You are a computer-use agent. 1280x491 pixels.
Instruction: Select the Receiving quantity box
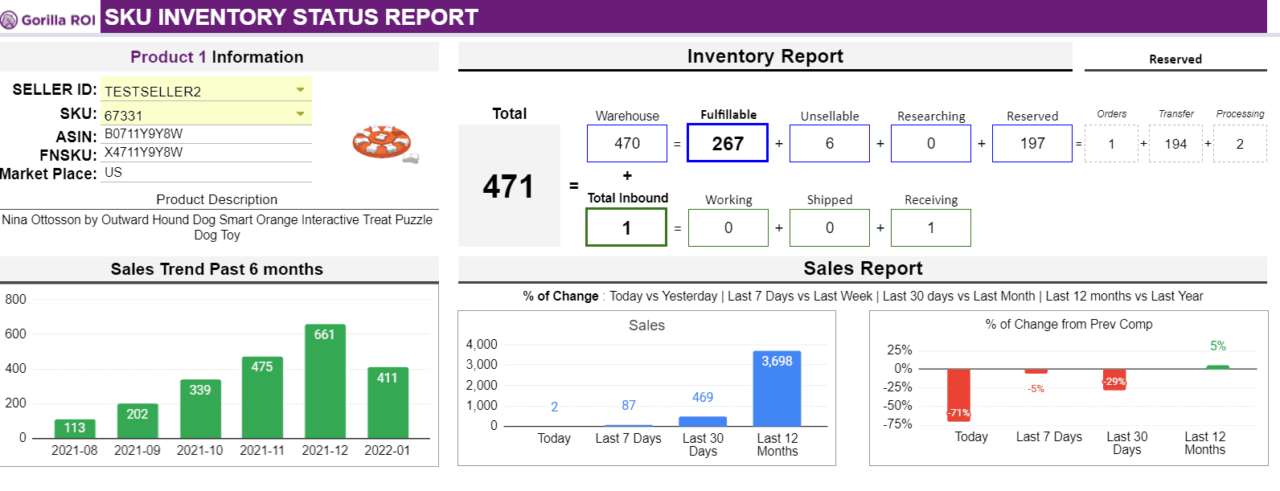click(930, 227)
